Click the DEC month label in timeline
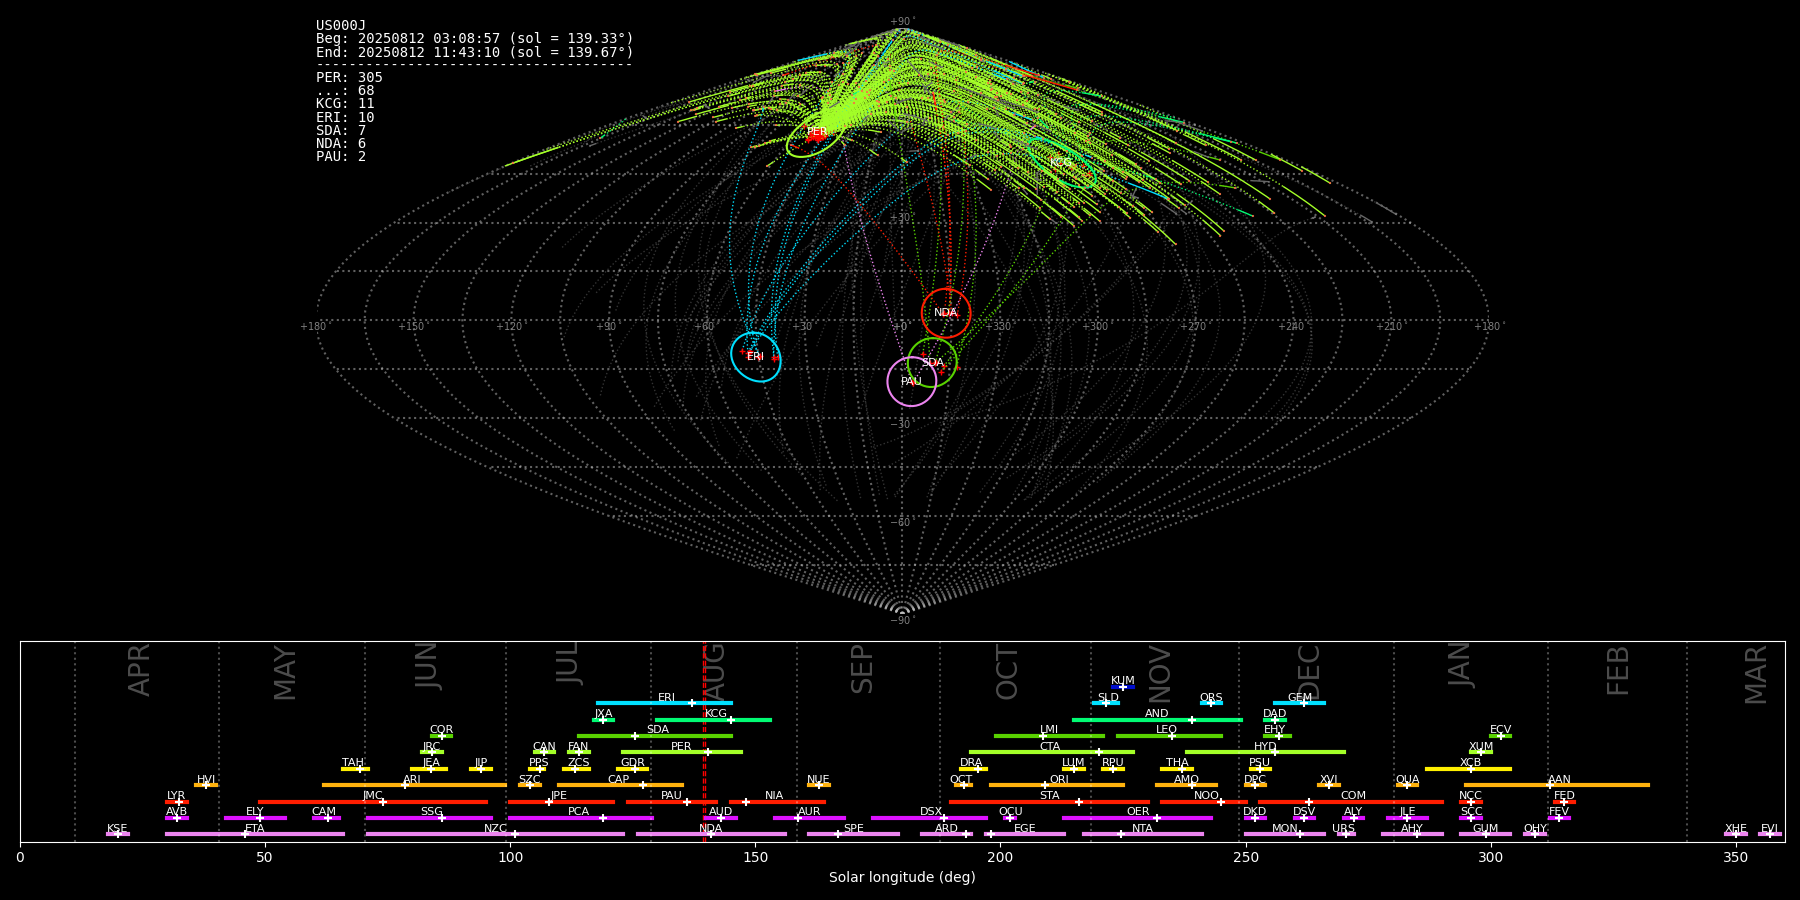Image resolution: width=1800 pixels, height=900 pixels. tap(1308, 672)
